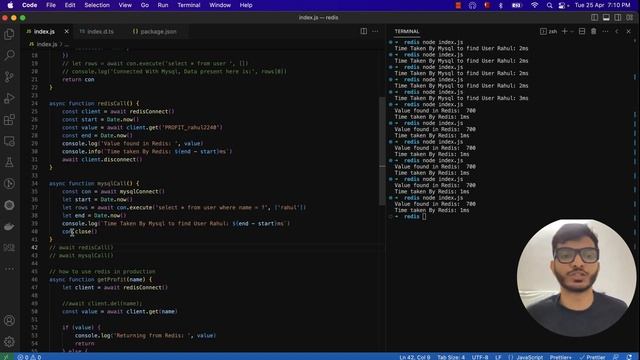
Task: Click line 46 getProfit function definition
Action: pos(100,279)
